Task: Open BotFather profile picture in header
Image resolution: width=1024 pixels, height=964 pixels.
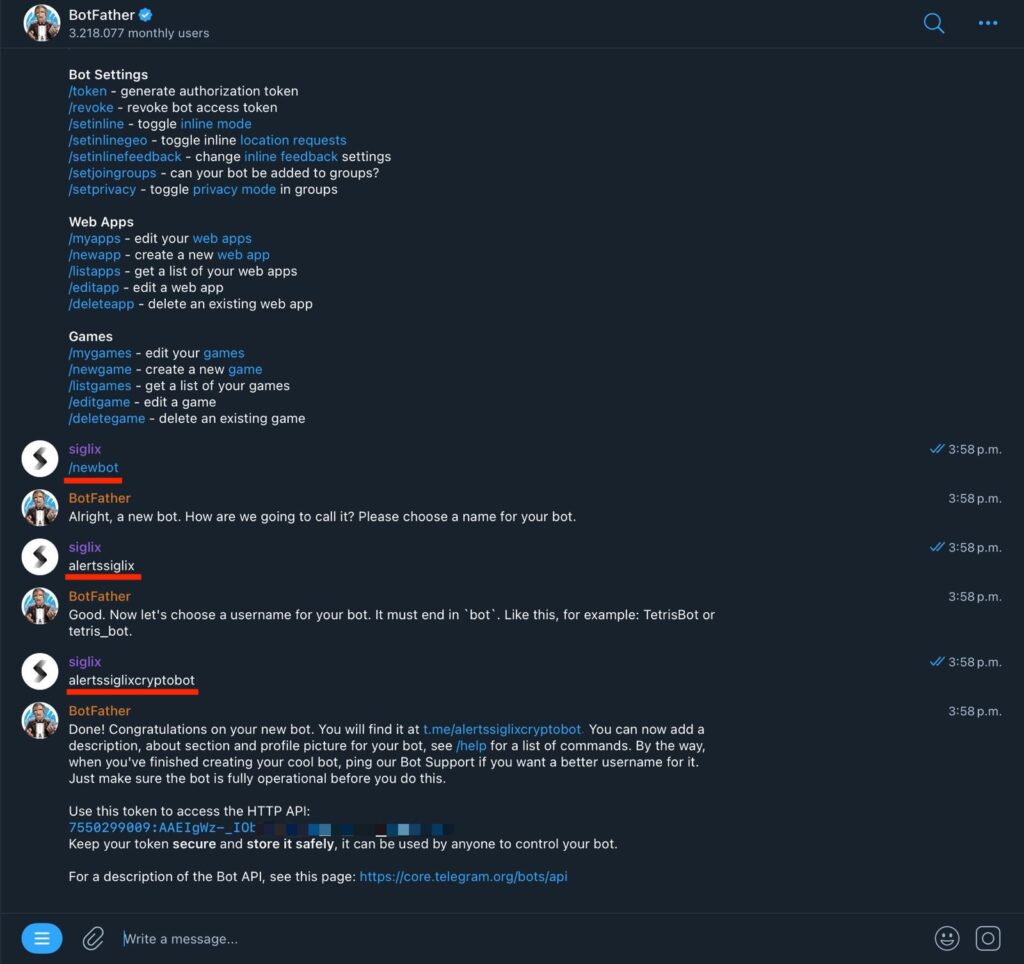Action: [x=41, y=23]
